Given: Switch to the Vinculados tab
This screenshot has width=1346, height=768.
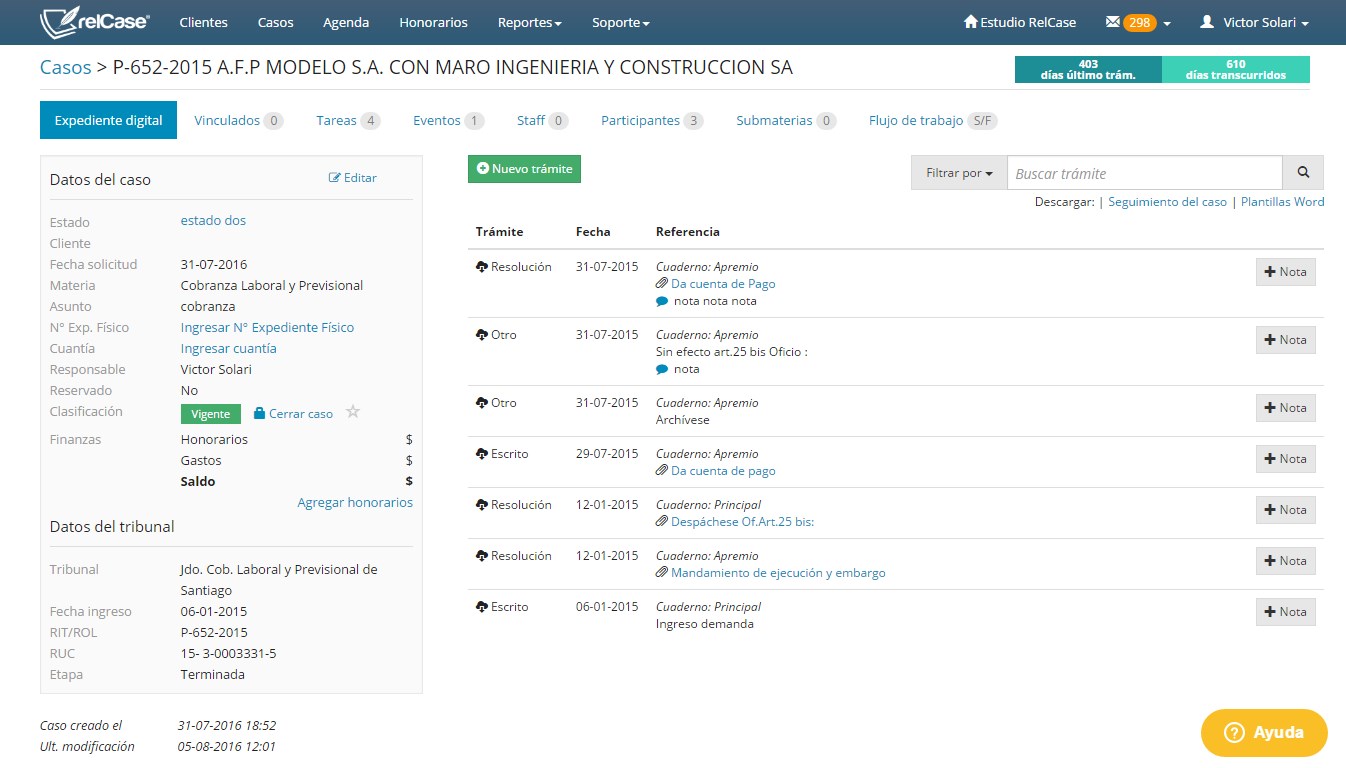Looking at the screenshot, I should pyautogui.click(x=238, y=120).
